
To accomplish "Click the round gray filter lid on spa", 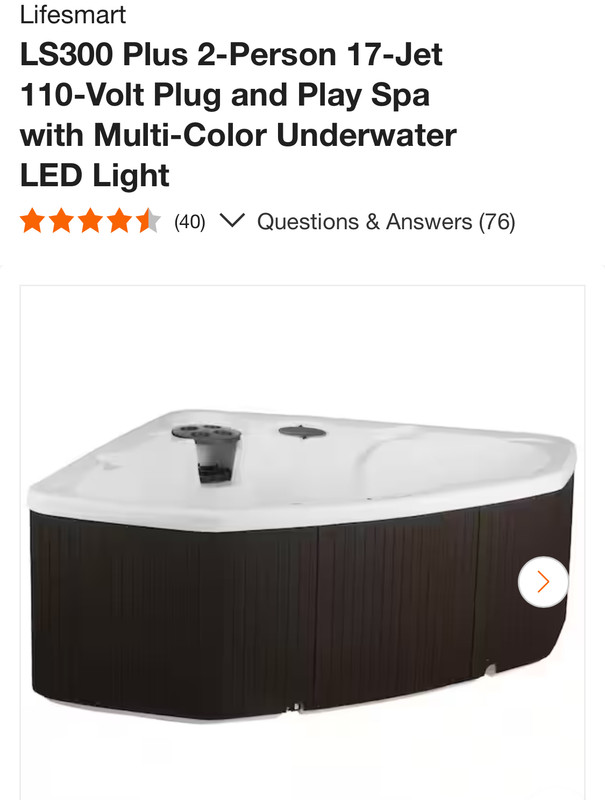I will click(302, 432).
